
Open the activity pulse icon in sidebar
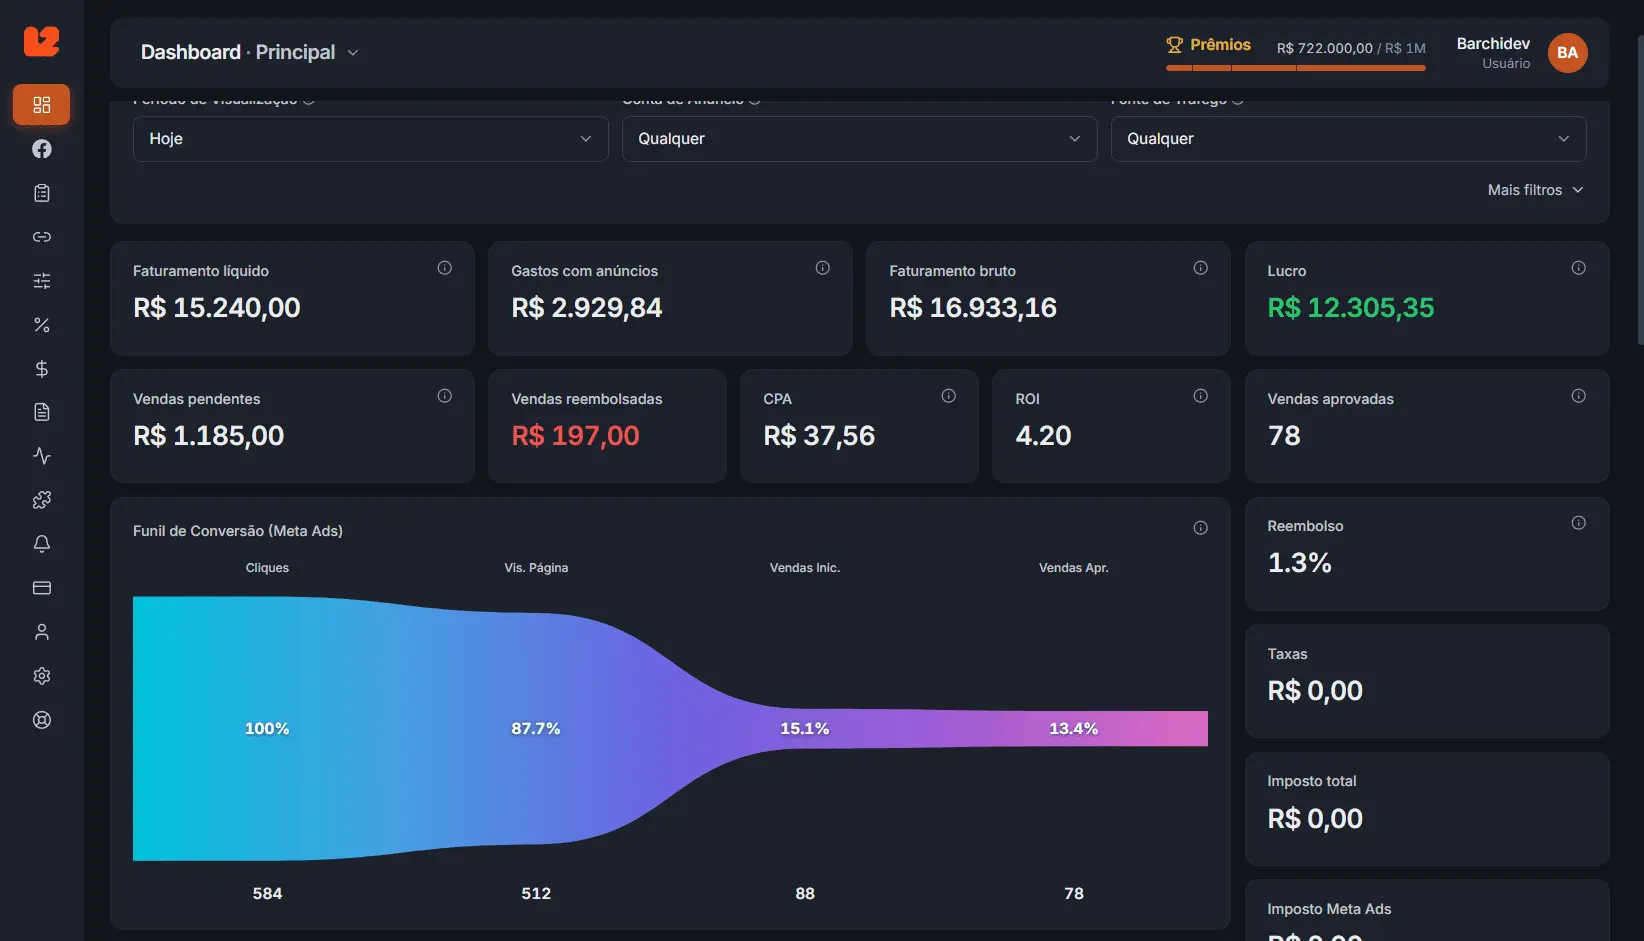pos(41,456)
